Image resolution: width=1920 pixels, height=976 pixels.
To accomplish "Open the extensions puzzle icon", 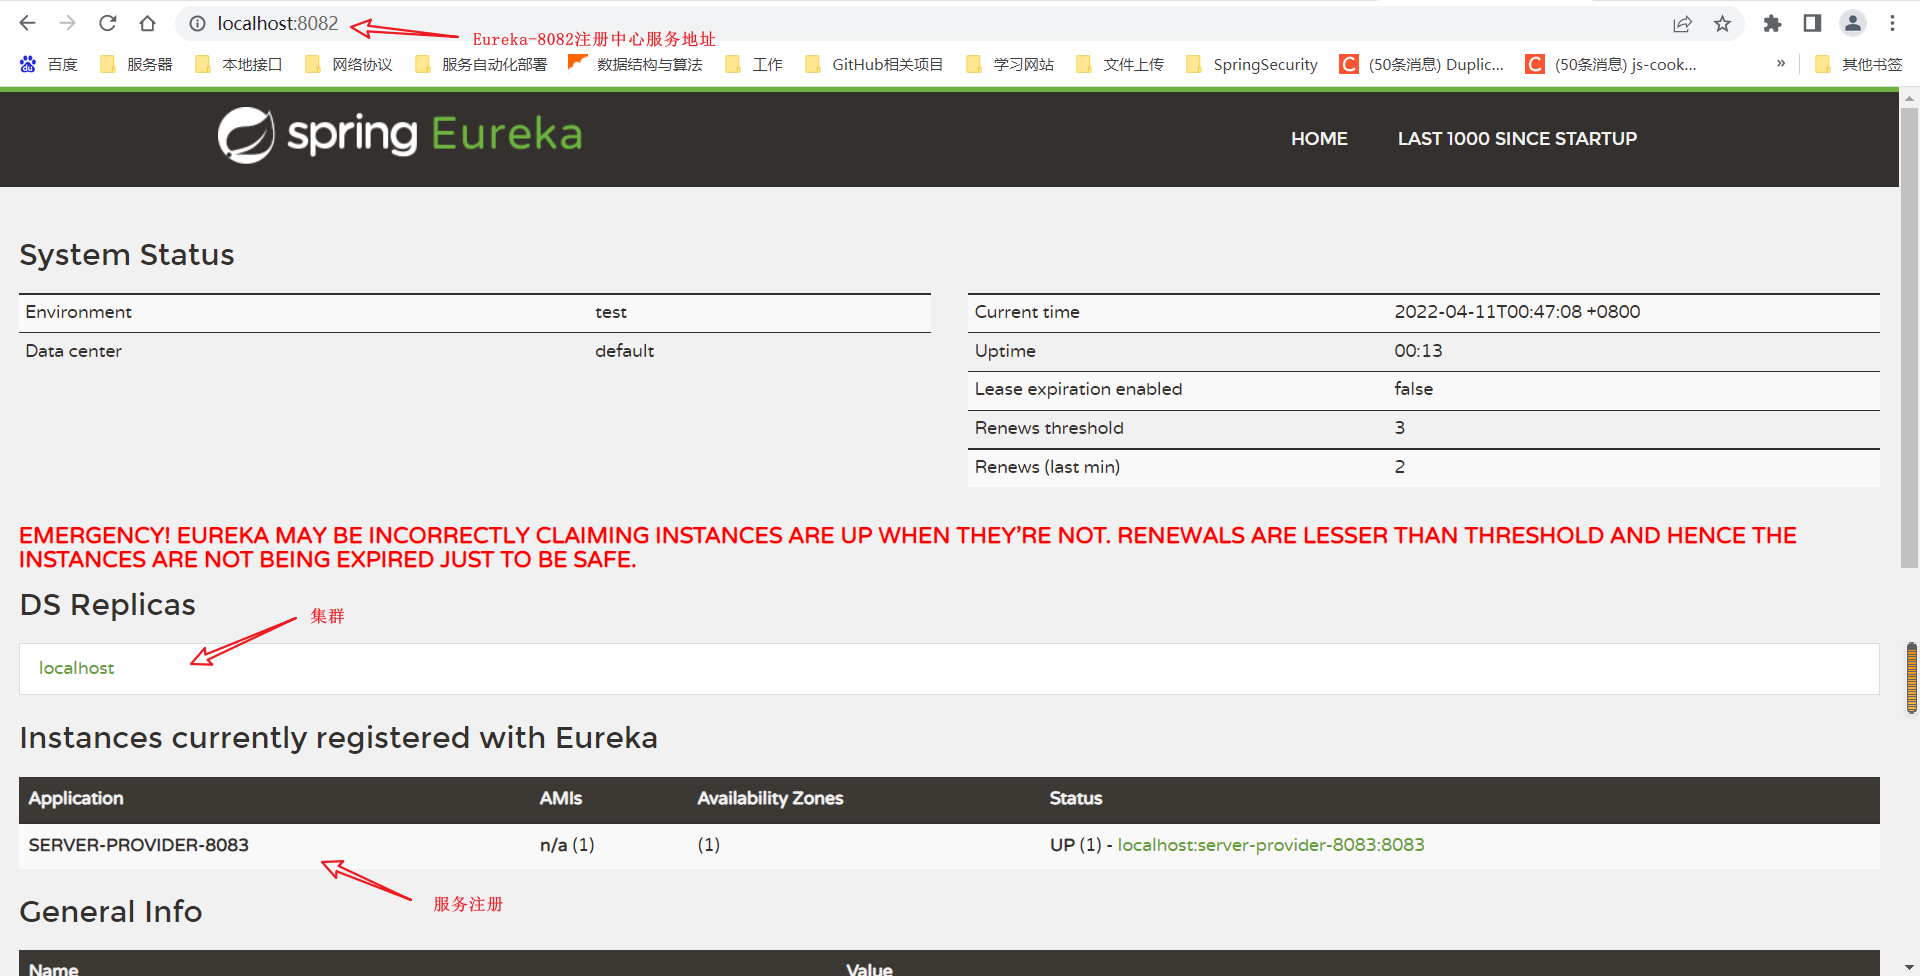I will tap(1772, 23).
